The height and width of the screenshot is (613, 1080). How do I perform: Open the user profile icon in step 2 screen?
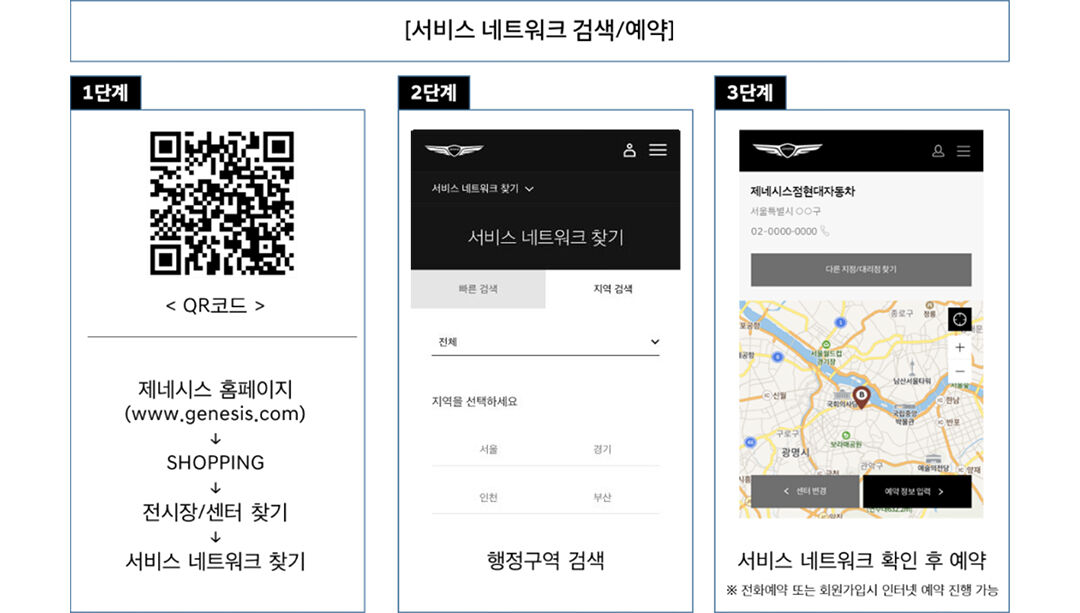click(x=629, y=150)
